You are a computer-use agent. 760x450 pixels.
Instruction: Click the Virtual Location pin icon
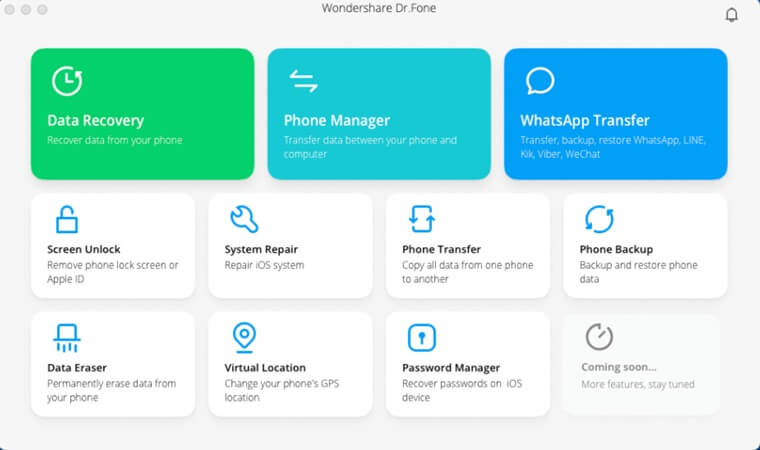tap(244, 338)
